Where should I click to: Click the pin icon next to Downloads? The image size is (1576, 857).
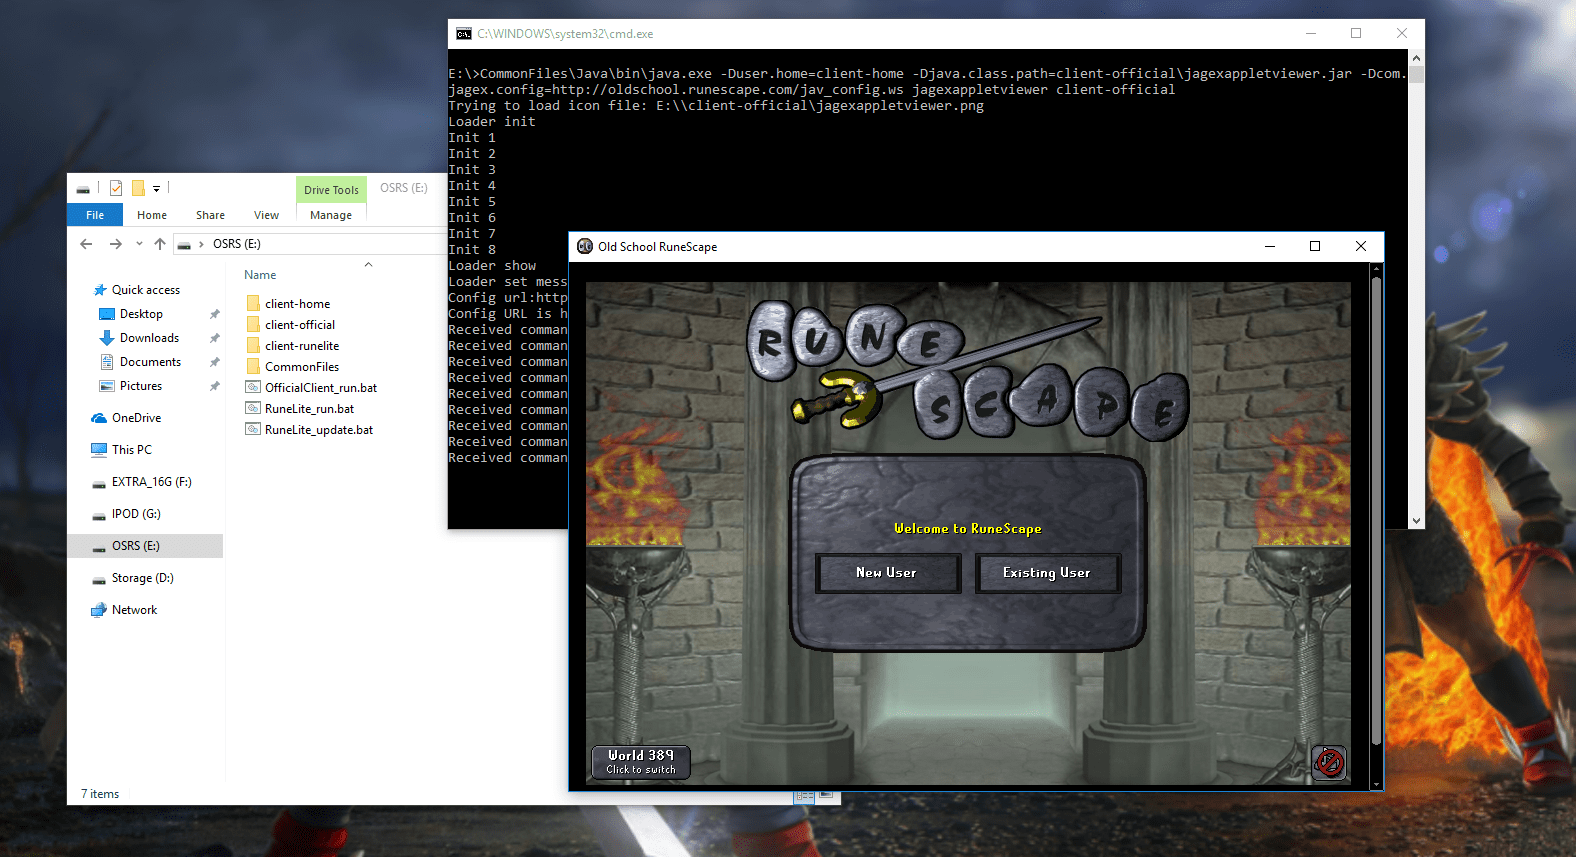pyautogui.click(x=214, y=338)
